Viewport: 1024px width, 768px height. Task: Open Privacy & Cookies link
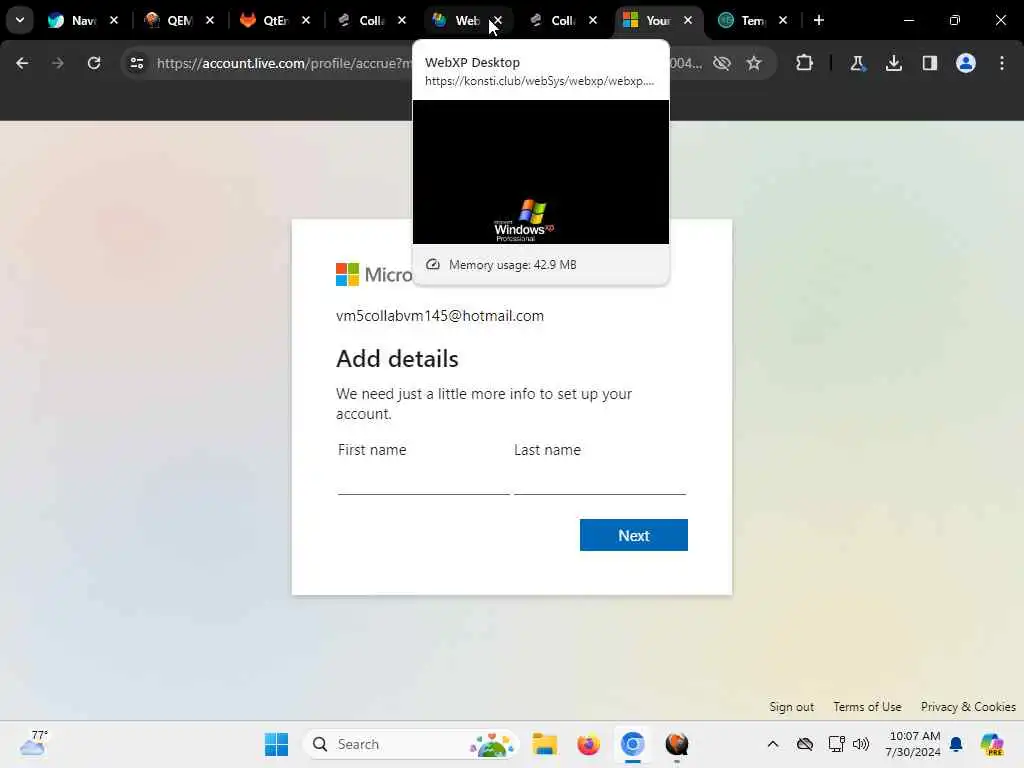point(968,707)
